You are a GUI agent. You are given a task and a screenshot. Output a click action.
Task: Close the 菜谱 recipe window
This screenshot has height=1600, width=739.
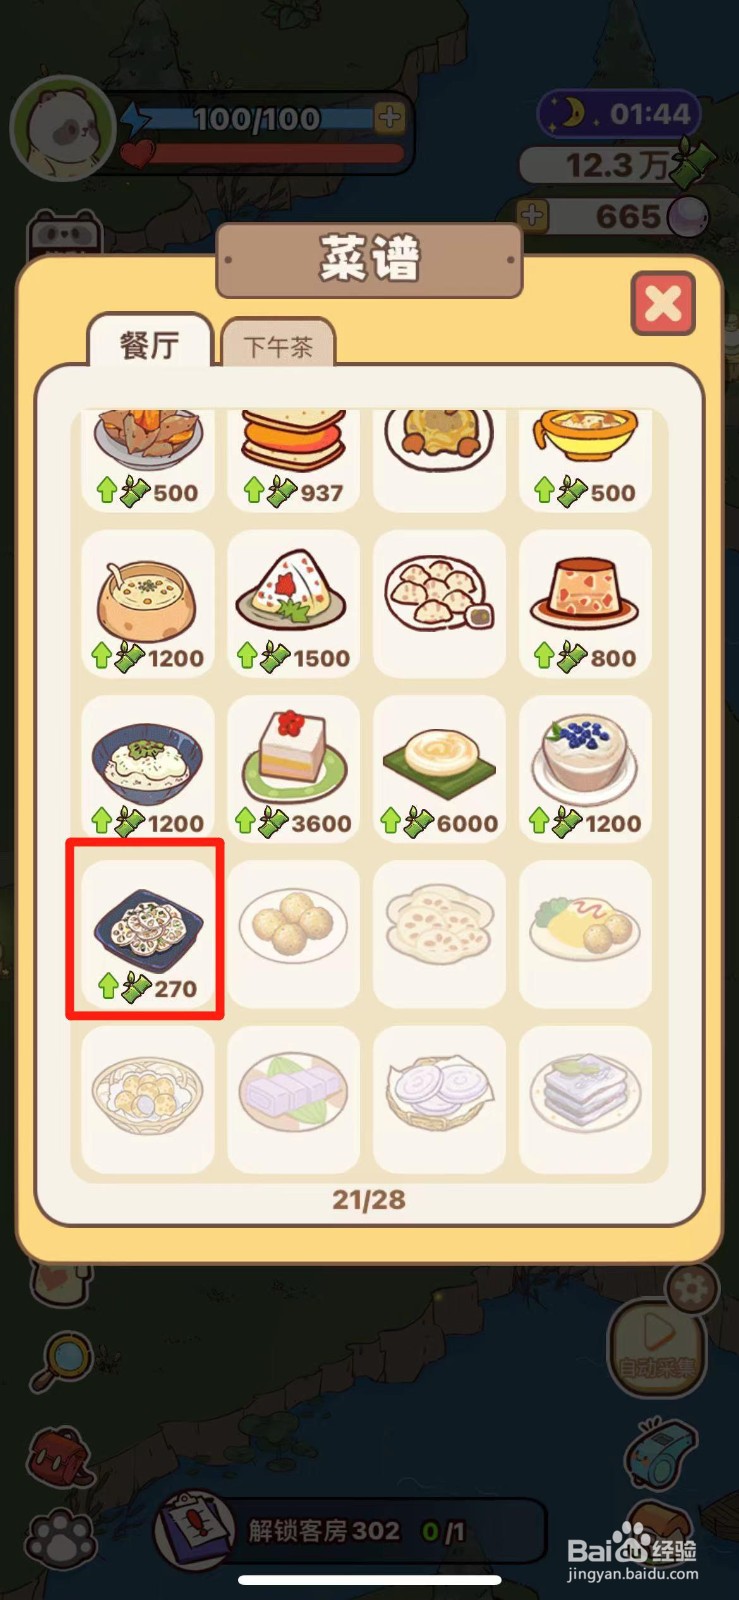pyautogui.click(x=663, y=303)
